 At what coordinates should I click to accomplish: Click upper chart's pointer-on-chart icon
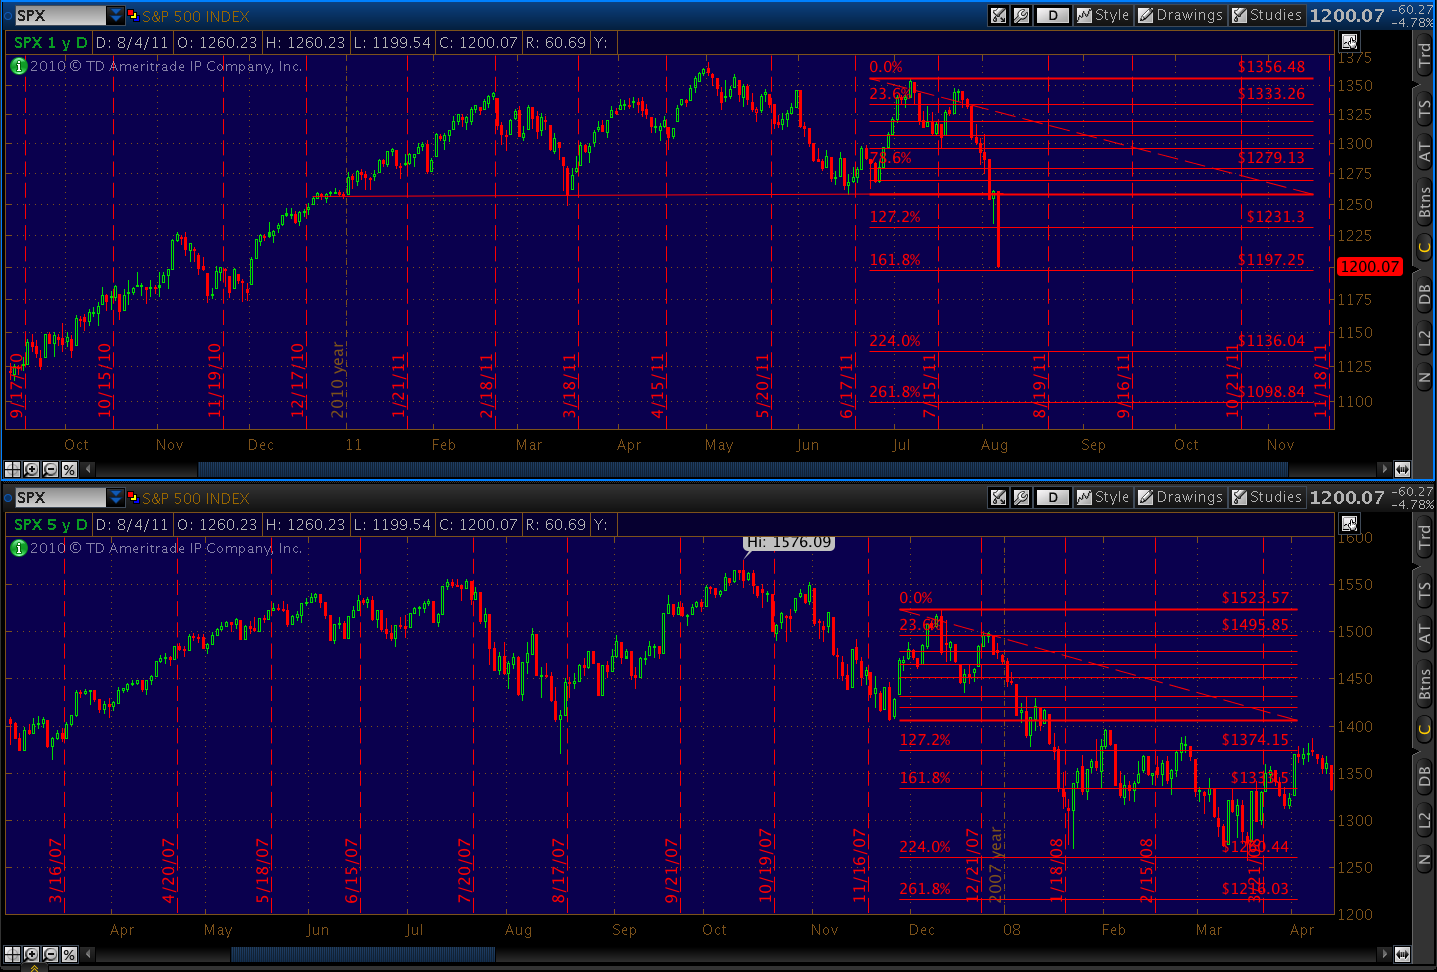(1349, 42)
